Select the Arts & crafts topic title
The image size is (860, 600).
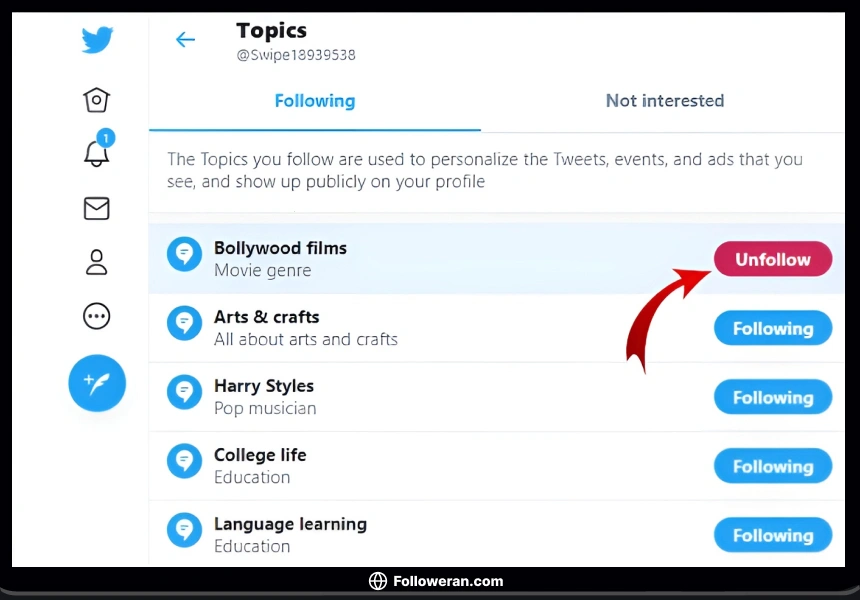coord(266,317)
